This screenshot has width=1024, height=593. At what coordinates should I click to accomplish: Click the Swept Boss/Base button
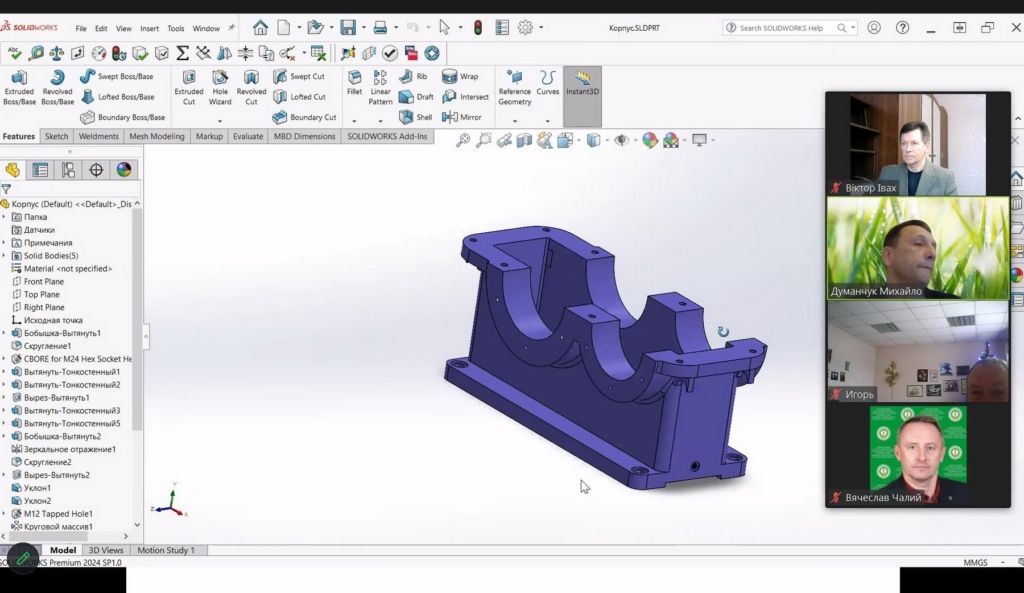point(117,76)
